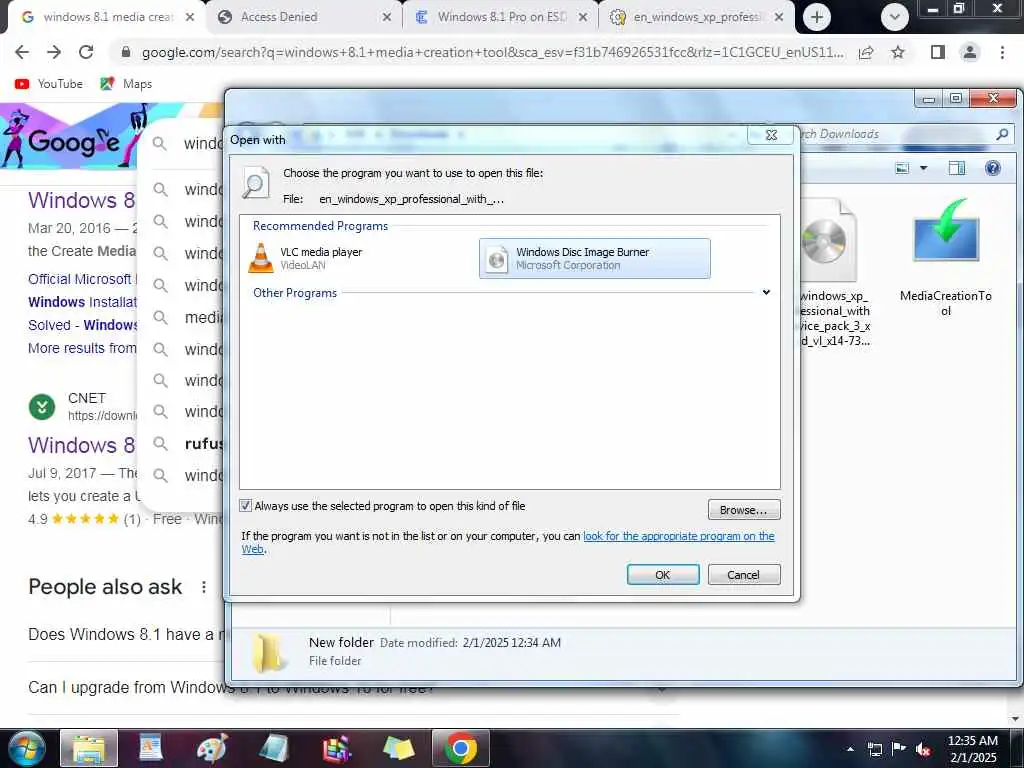This screenshot has width=1024, height=768.
Task: Open the Paint taskbar icon
Action: point(212,748)
